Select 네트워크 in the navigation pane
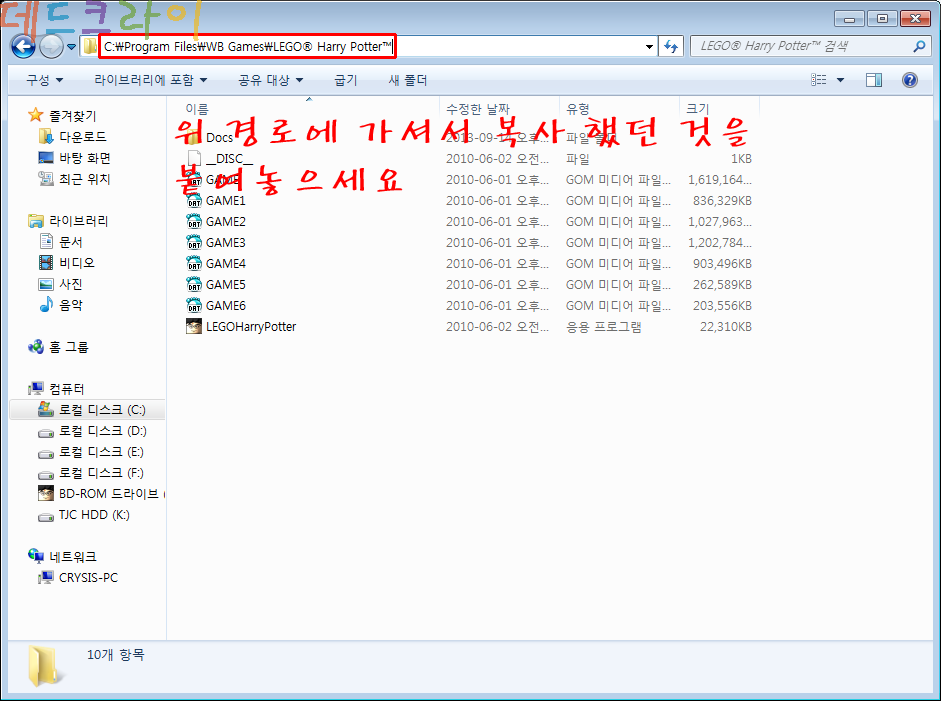941x701 pixels. [73, 557]
